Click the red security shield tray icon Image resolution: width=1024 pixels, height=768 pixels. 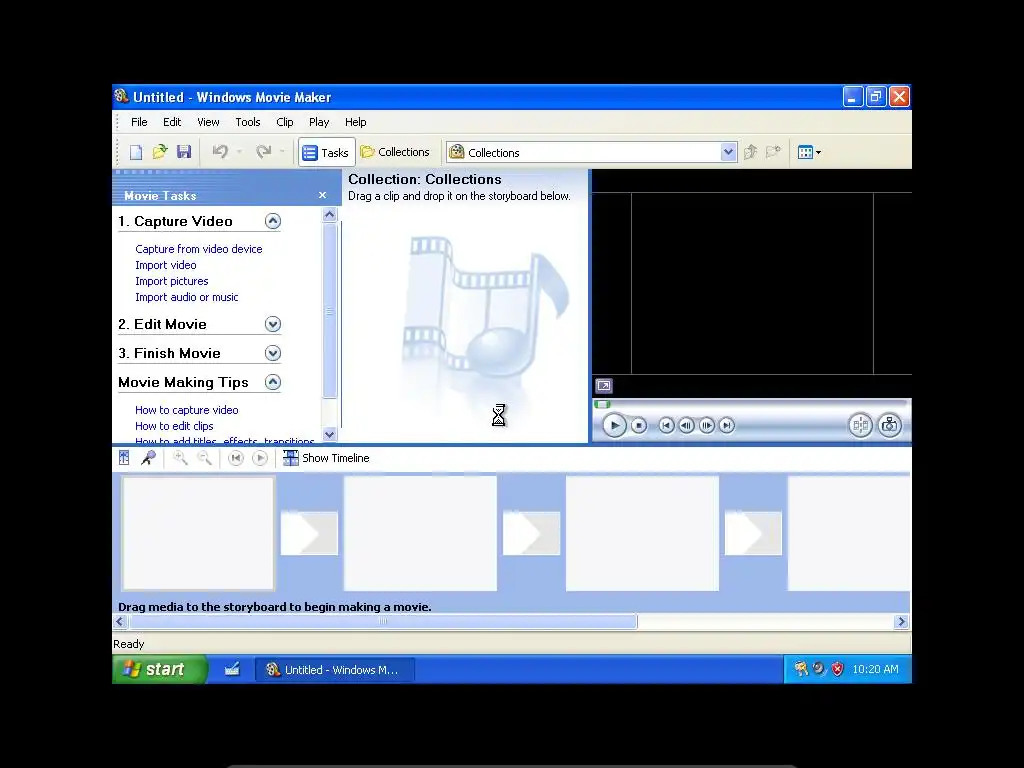(837, 669)
